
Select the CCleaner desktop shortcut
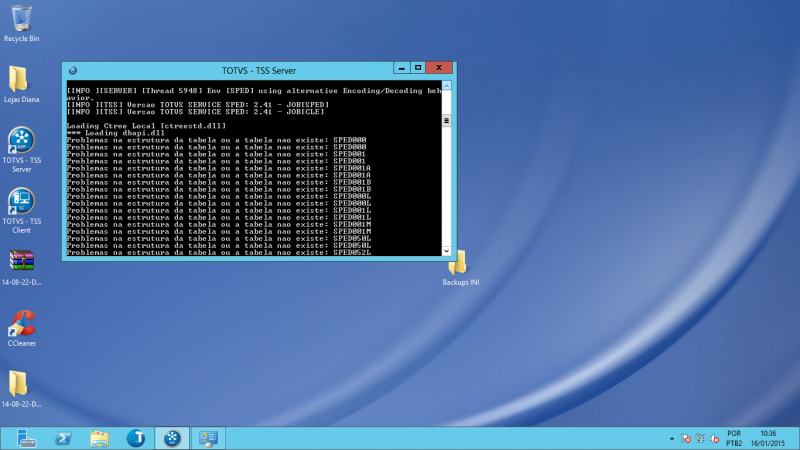[21, 328]
